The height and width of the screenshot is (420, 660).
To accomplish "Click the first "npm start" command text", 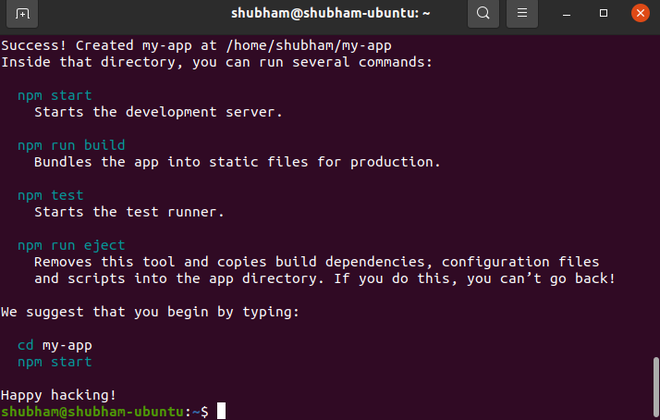I will tap(54, 95).
